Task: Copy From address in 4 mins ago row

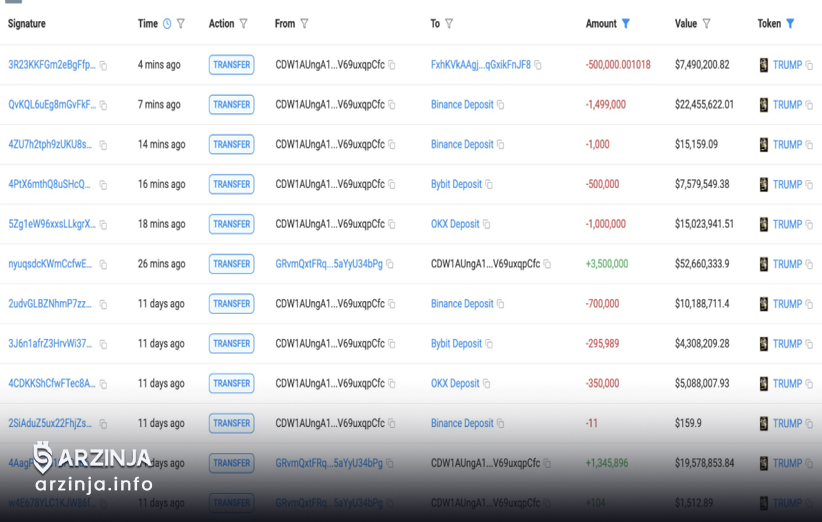Action: (x=392, y=65)
